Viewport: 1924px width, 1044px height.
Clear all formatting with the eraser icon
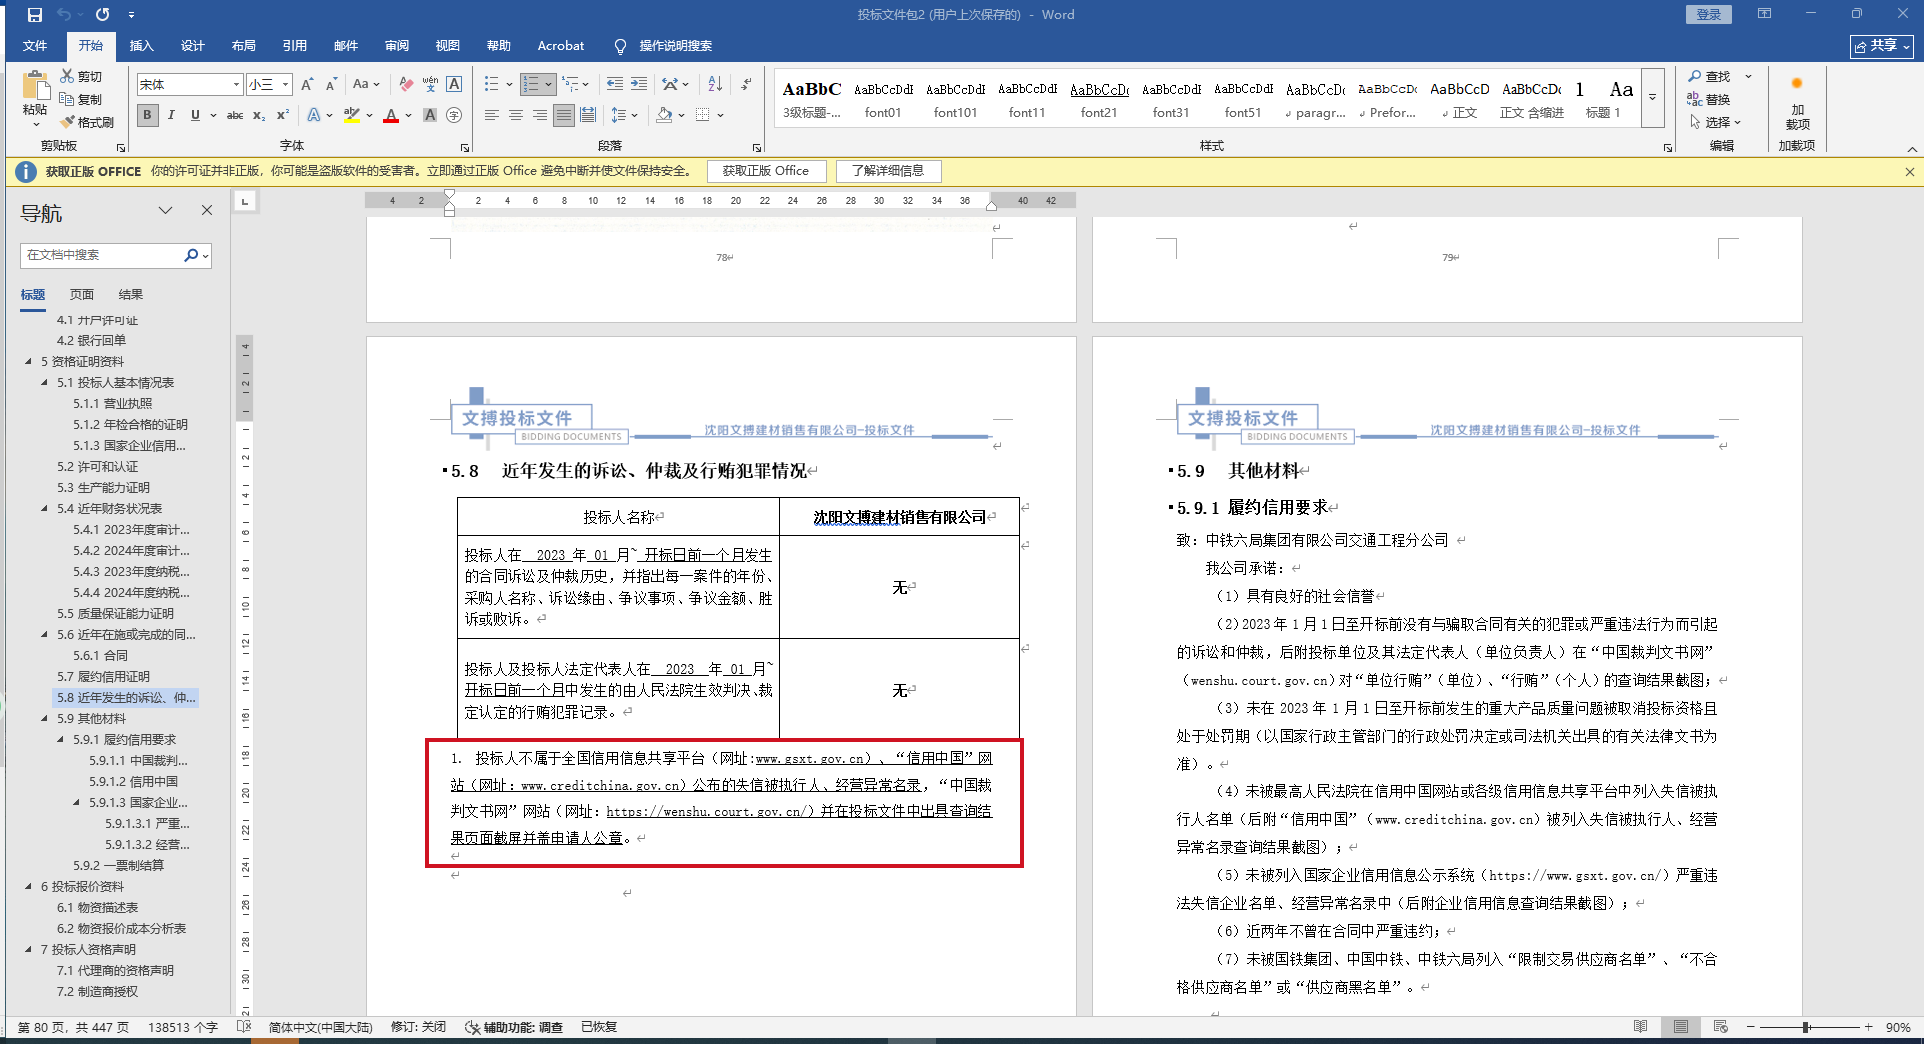click(405, 84)
